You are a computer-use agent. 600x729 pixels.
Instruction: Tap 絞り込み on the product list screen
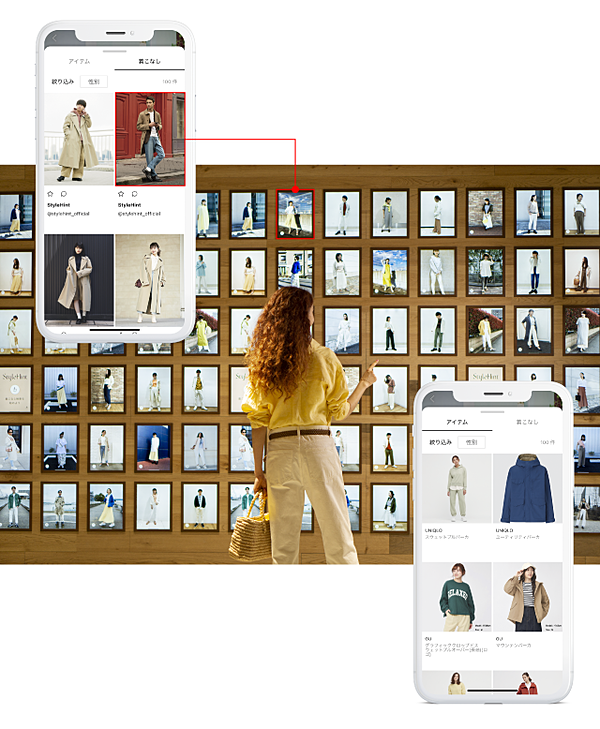(x=441, y=441)
